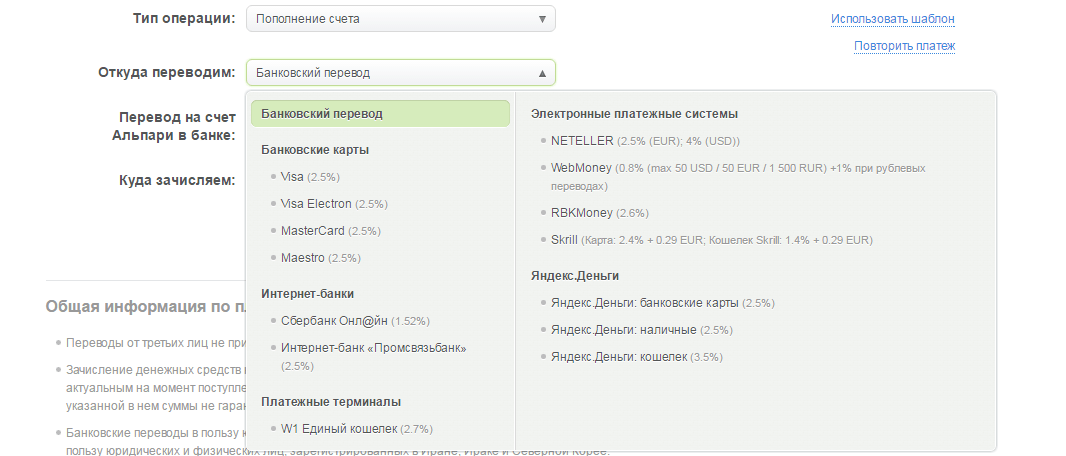Click Перевод на счет Альпари label

click(173, 126)
